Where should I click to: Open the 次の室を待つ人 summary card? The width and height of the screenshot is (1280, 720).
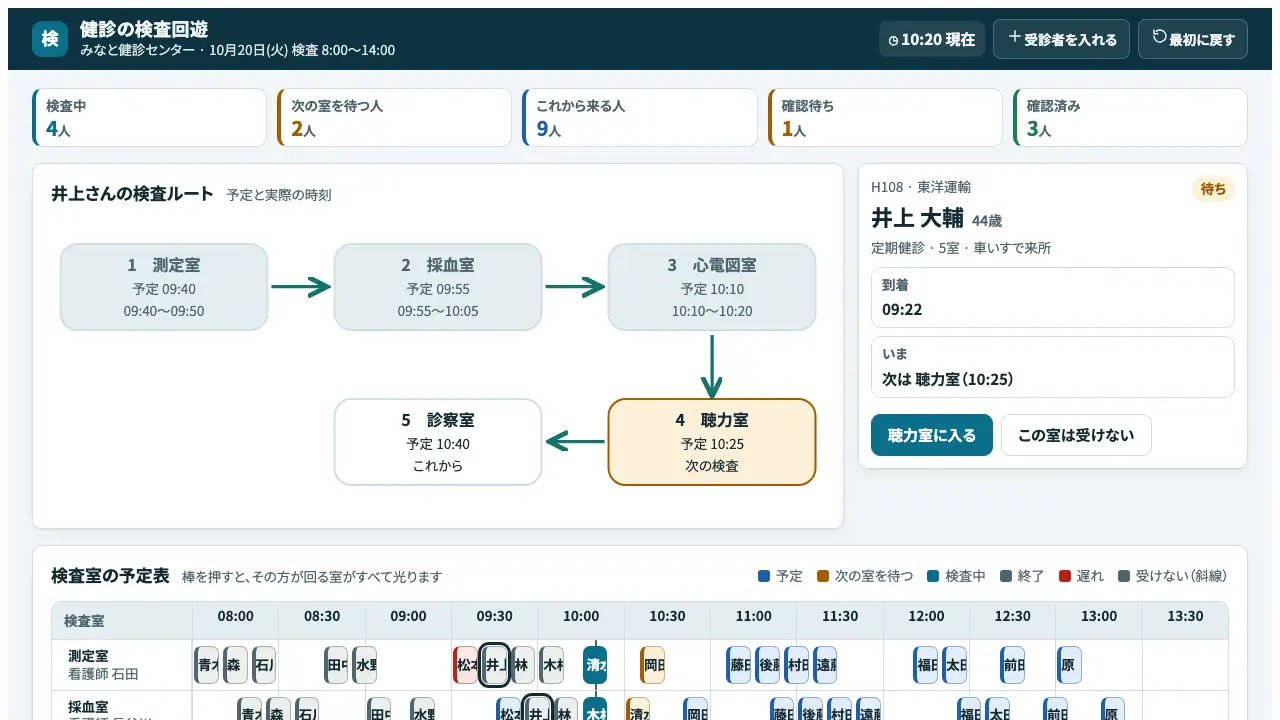(x=395, y=118)
